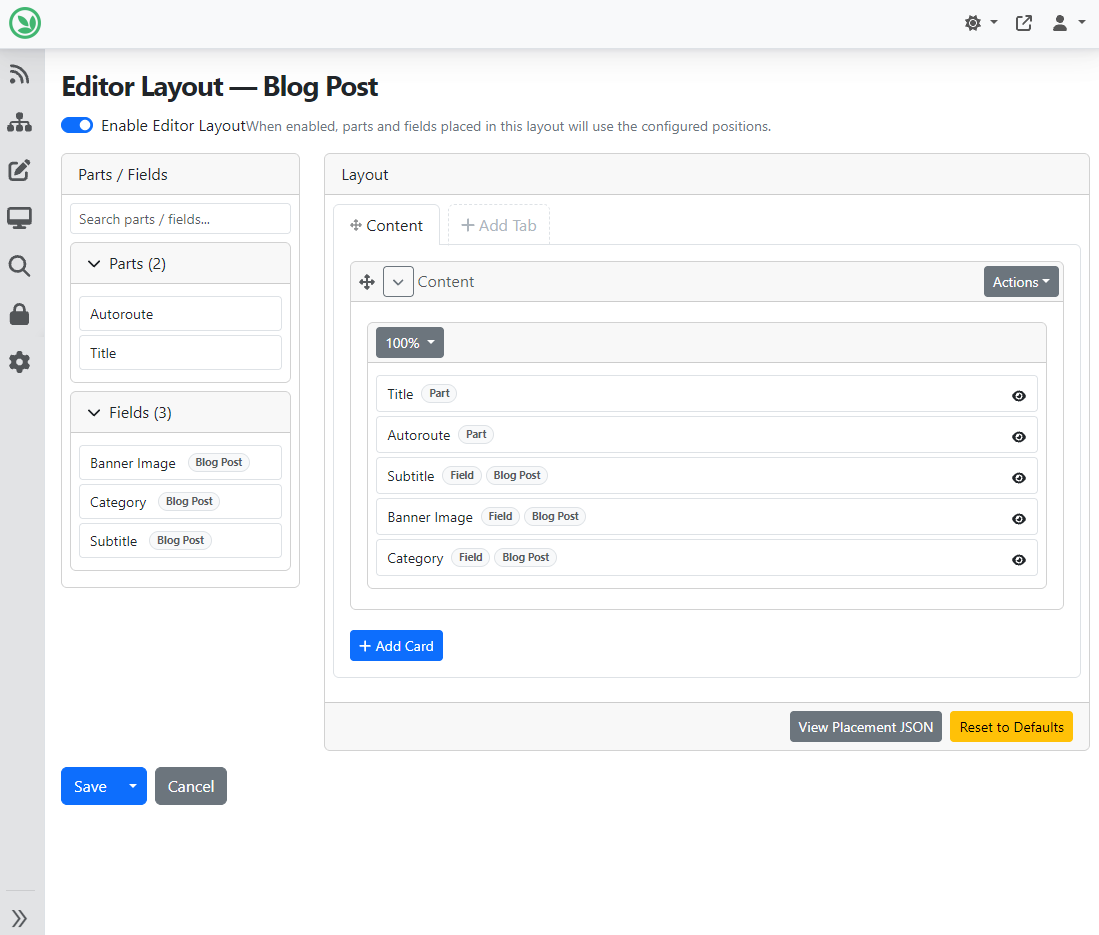Viewport: 1099px width, 935px height.
Task: Toggle visibility of Autoroute part
Action: pyautogui.click(x=1018, y=437)
